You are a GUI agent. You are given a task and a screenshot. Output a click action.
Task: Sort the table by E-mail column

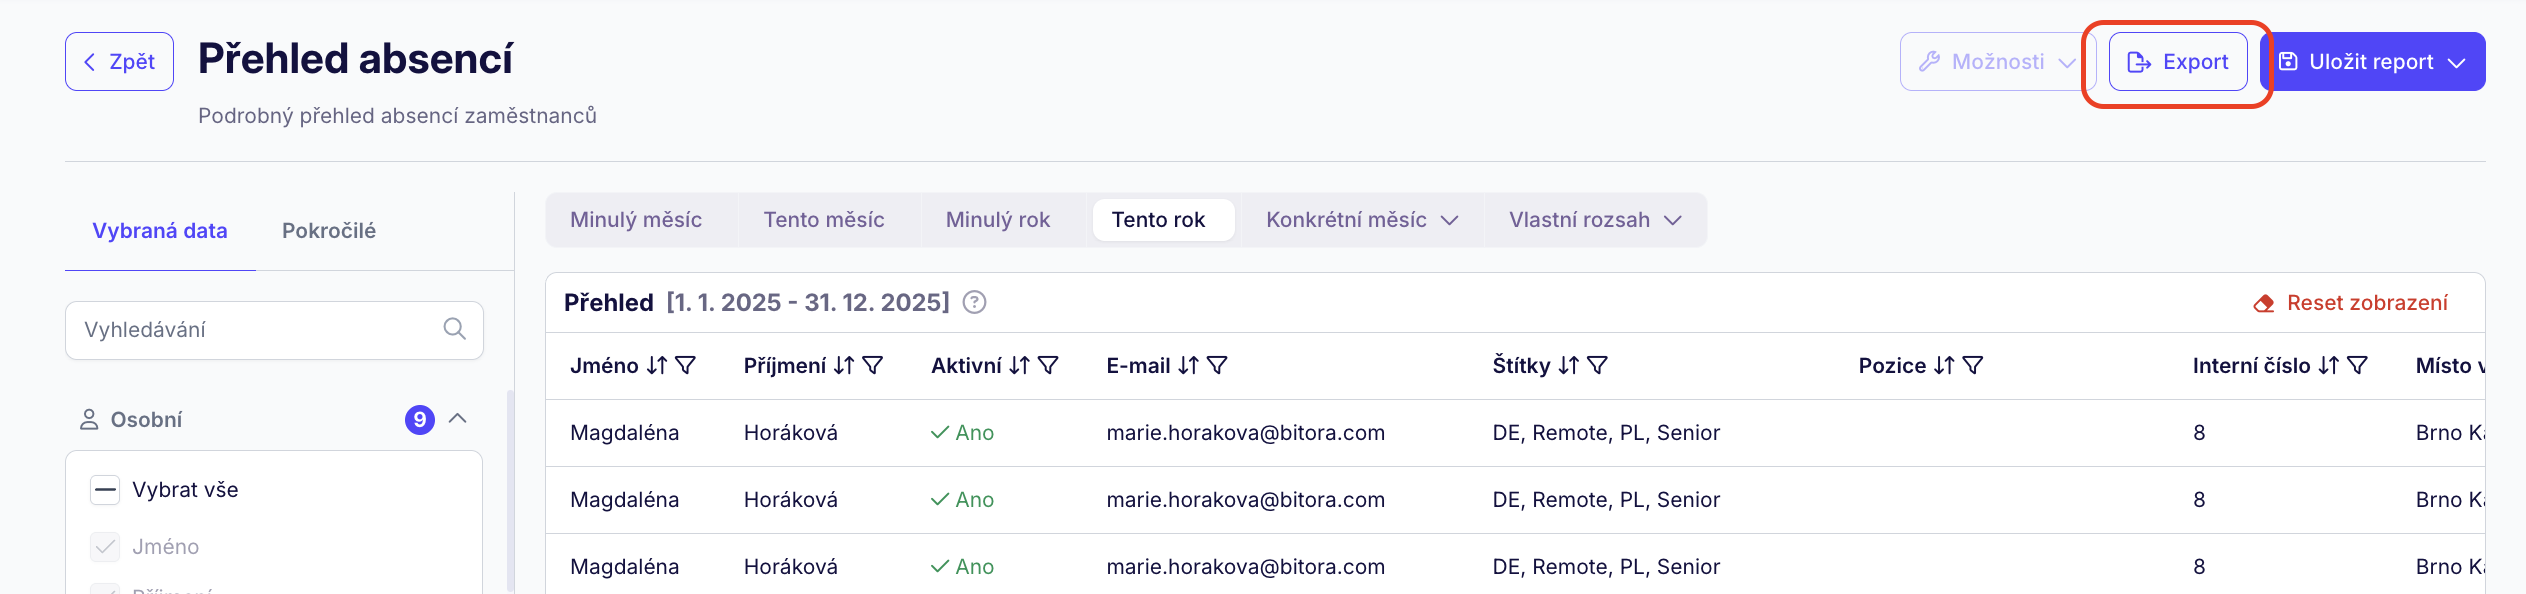click(1188, 366)
